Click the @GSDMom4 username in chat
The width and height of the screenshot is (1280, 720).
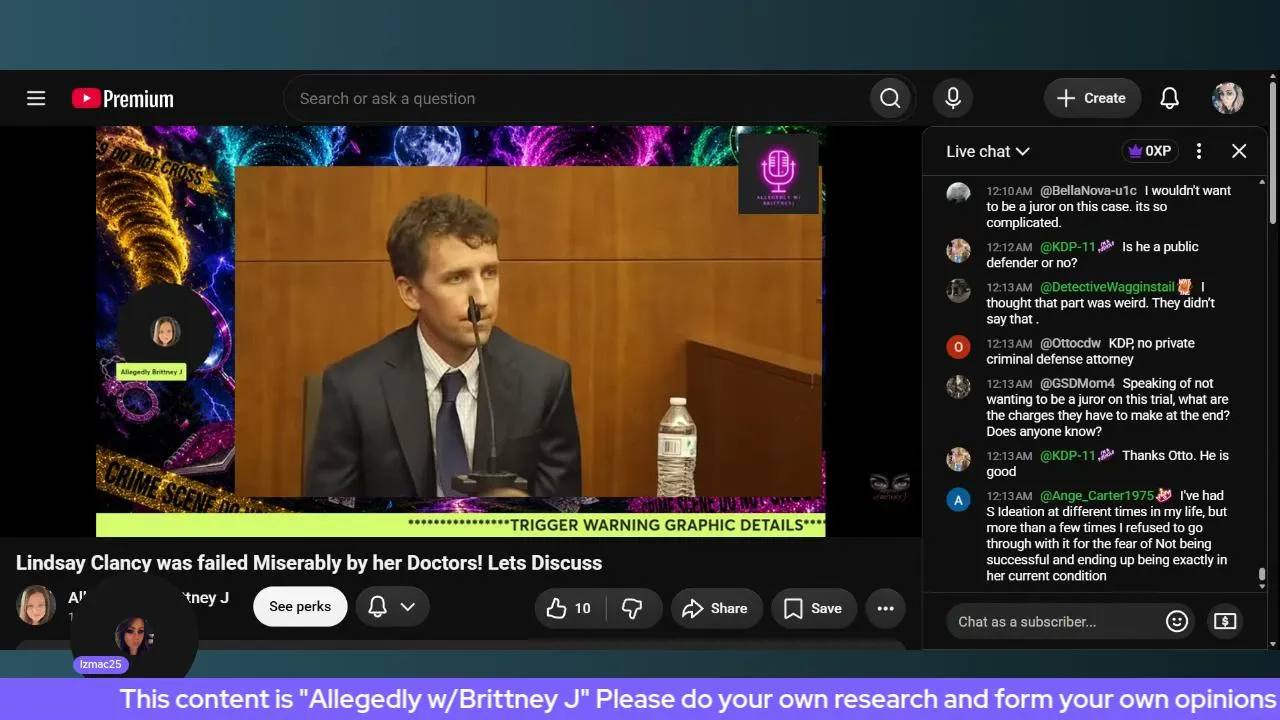(x=1077, y=383)
